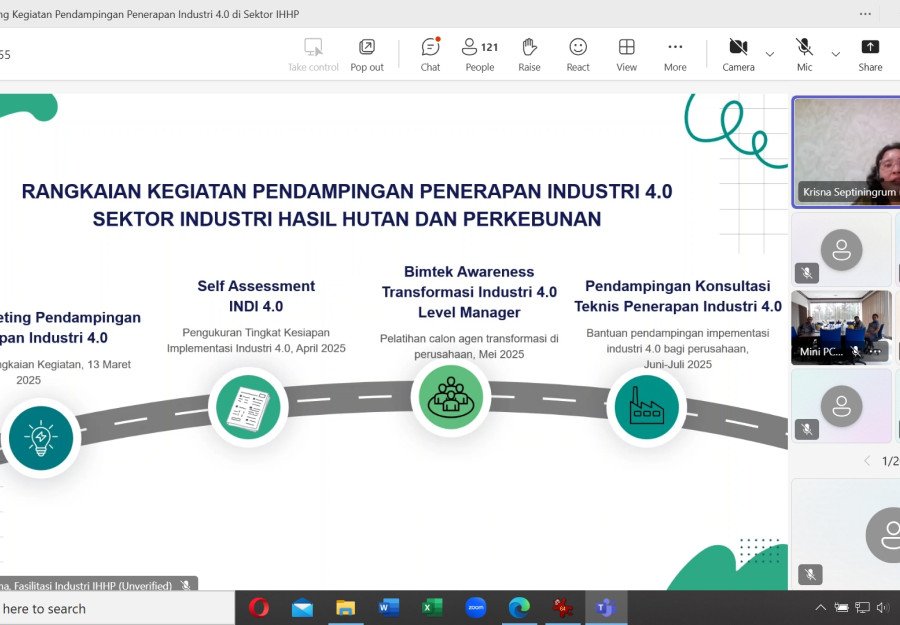Click the mic icon on Mini PC tile
This screenshot has width=900, height=625.
coord(855,351)
